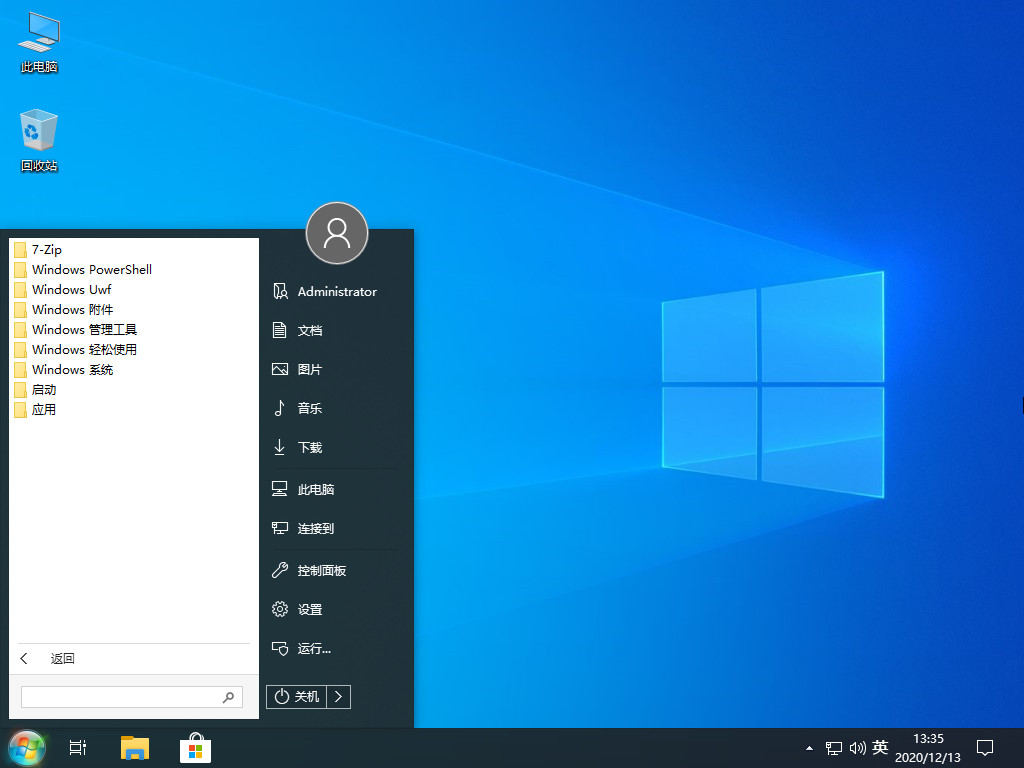Select Windows PowerShell in the app list
This screenshot has height=768, width=1024.
pyautogui.click(x=90, y=269)
